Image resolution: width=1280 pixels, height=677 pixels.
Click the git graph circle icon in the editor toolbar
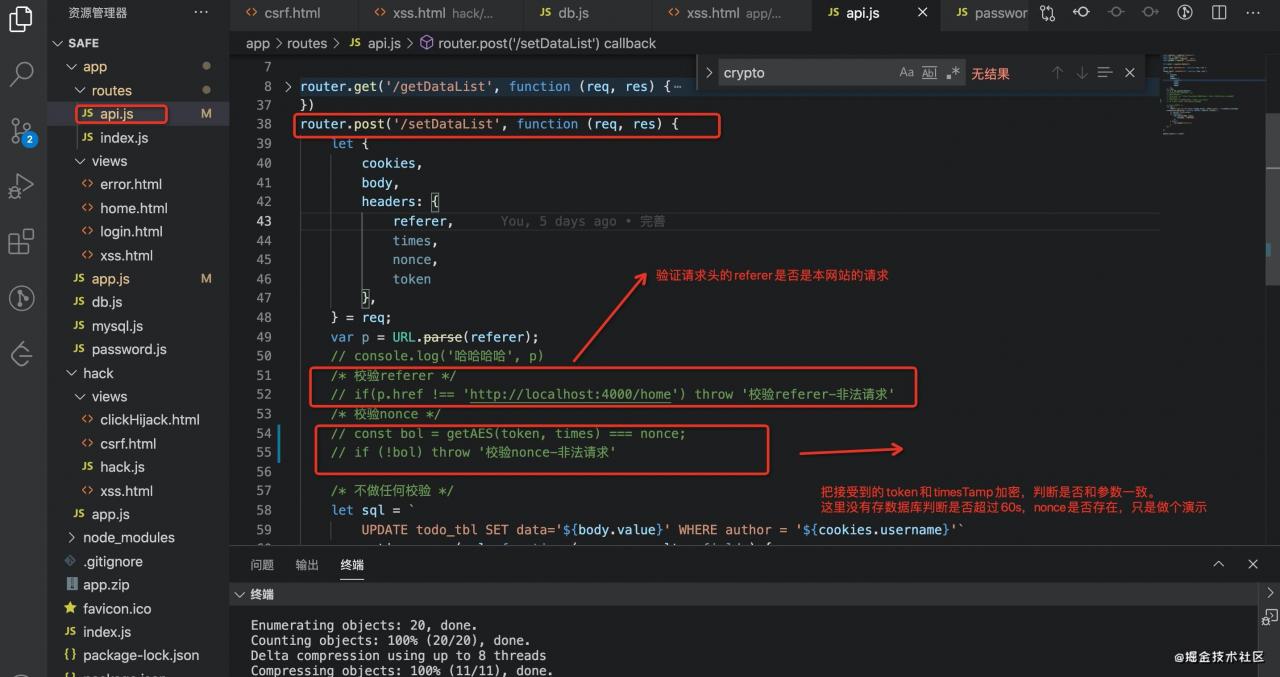click(1185, 13)
